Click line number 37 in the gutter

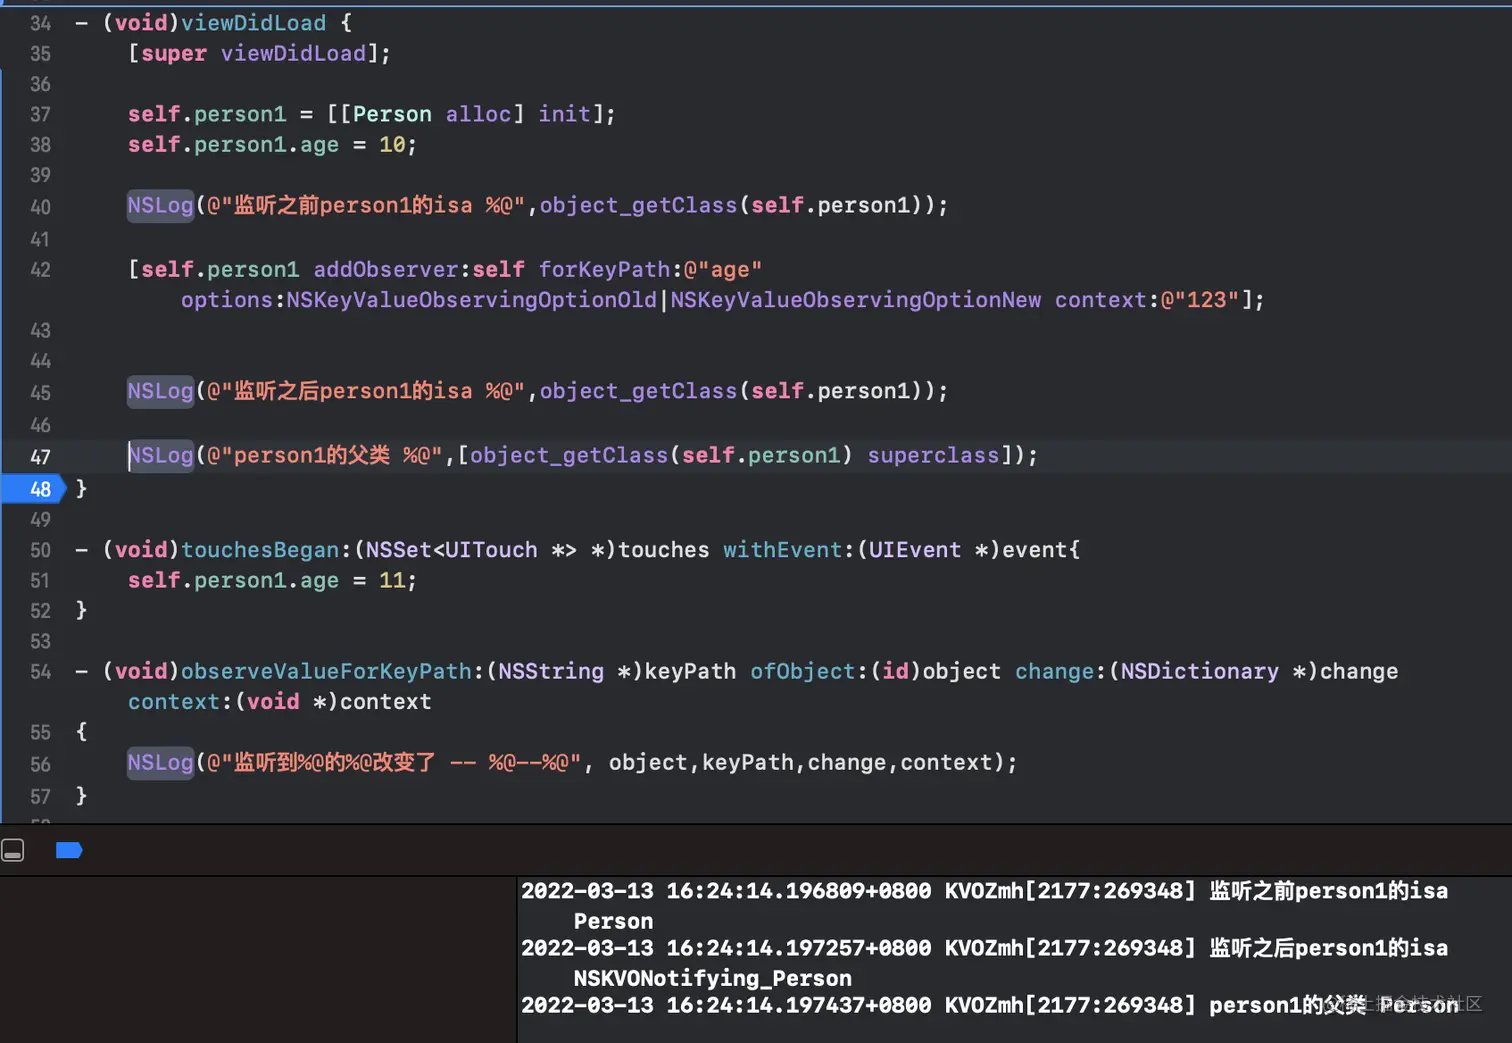[40, 114]
